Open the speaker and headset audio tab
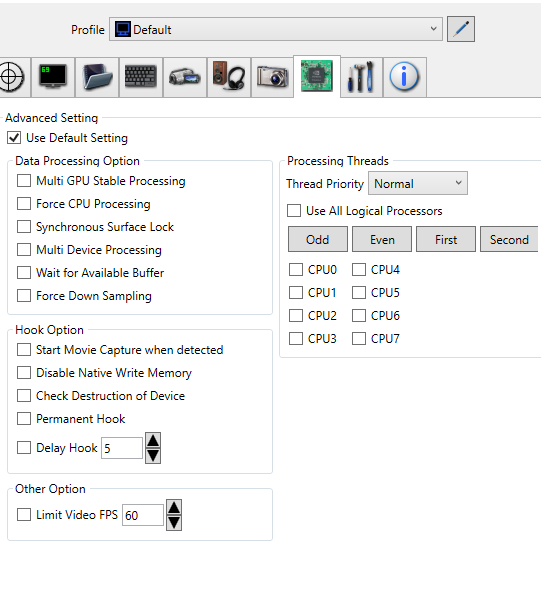541x590 pixels. 229,77
